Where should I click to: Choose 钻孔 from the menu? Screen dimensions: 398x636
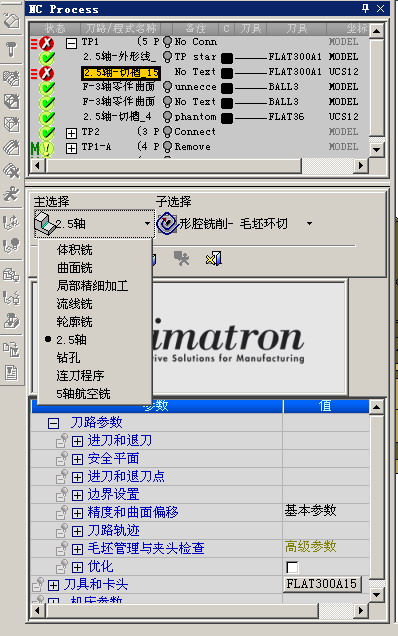68,358
